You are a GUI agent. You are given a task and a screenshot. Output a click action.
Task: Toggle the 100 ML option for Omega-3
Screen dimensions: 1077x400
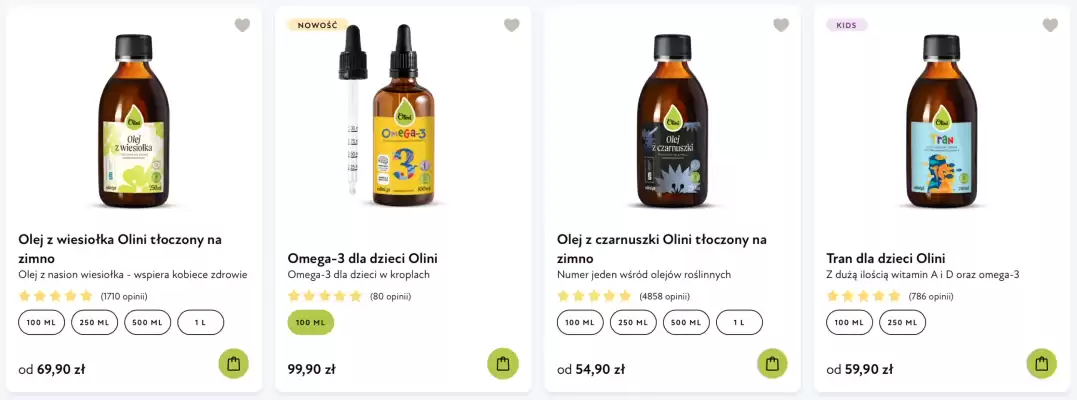tap(311, 322)
